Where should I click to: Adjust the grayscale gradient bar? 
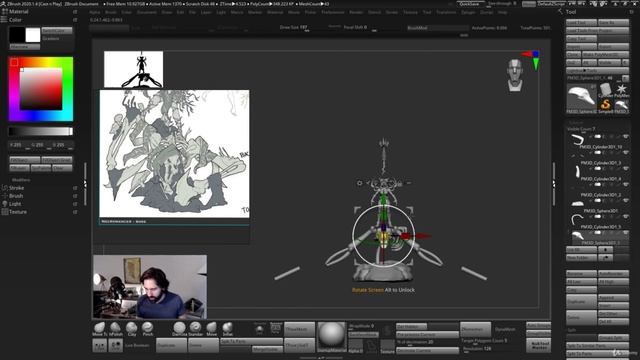41,131
